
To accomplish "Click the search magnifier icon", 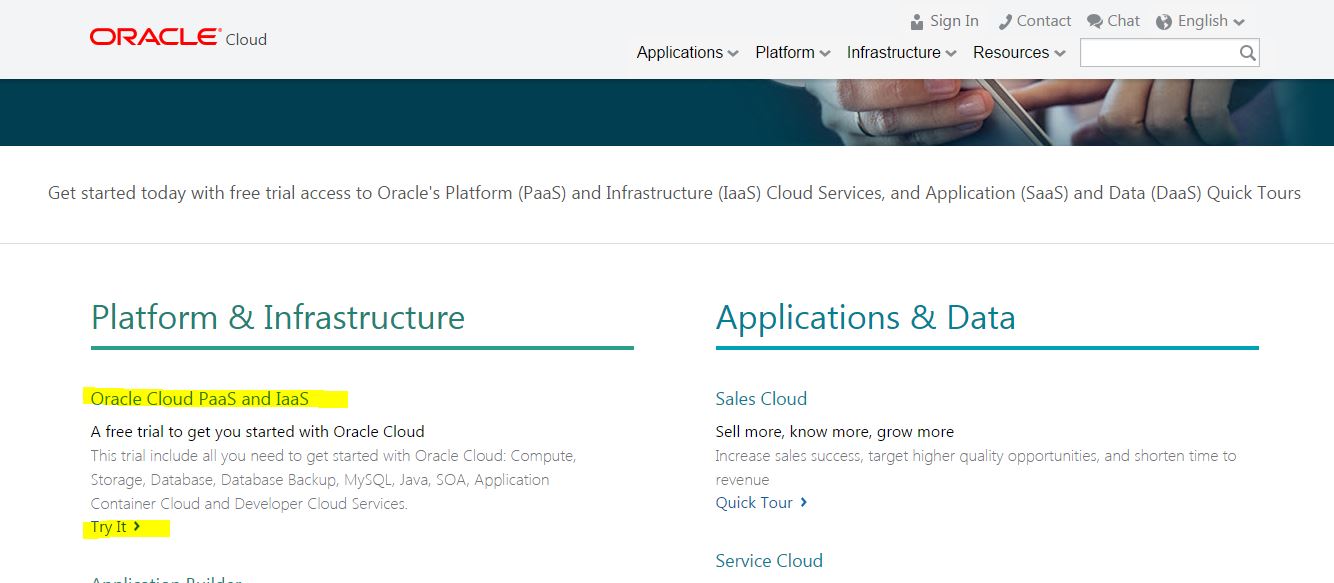I will 1246,52.
